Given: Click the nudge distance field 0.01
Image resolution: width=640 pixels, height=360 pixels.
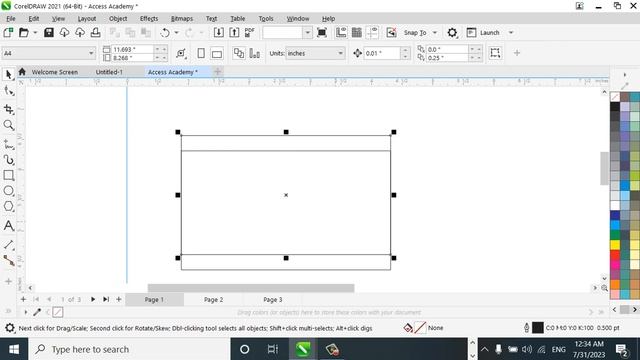Looking at the screenshot, I should (x=382, y=53).
